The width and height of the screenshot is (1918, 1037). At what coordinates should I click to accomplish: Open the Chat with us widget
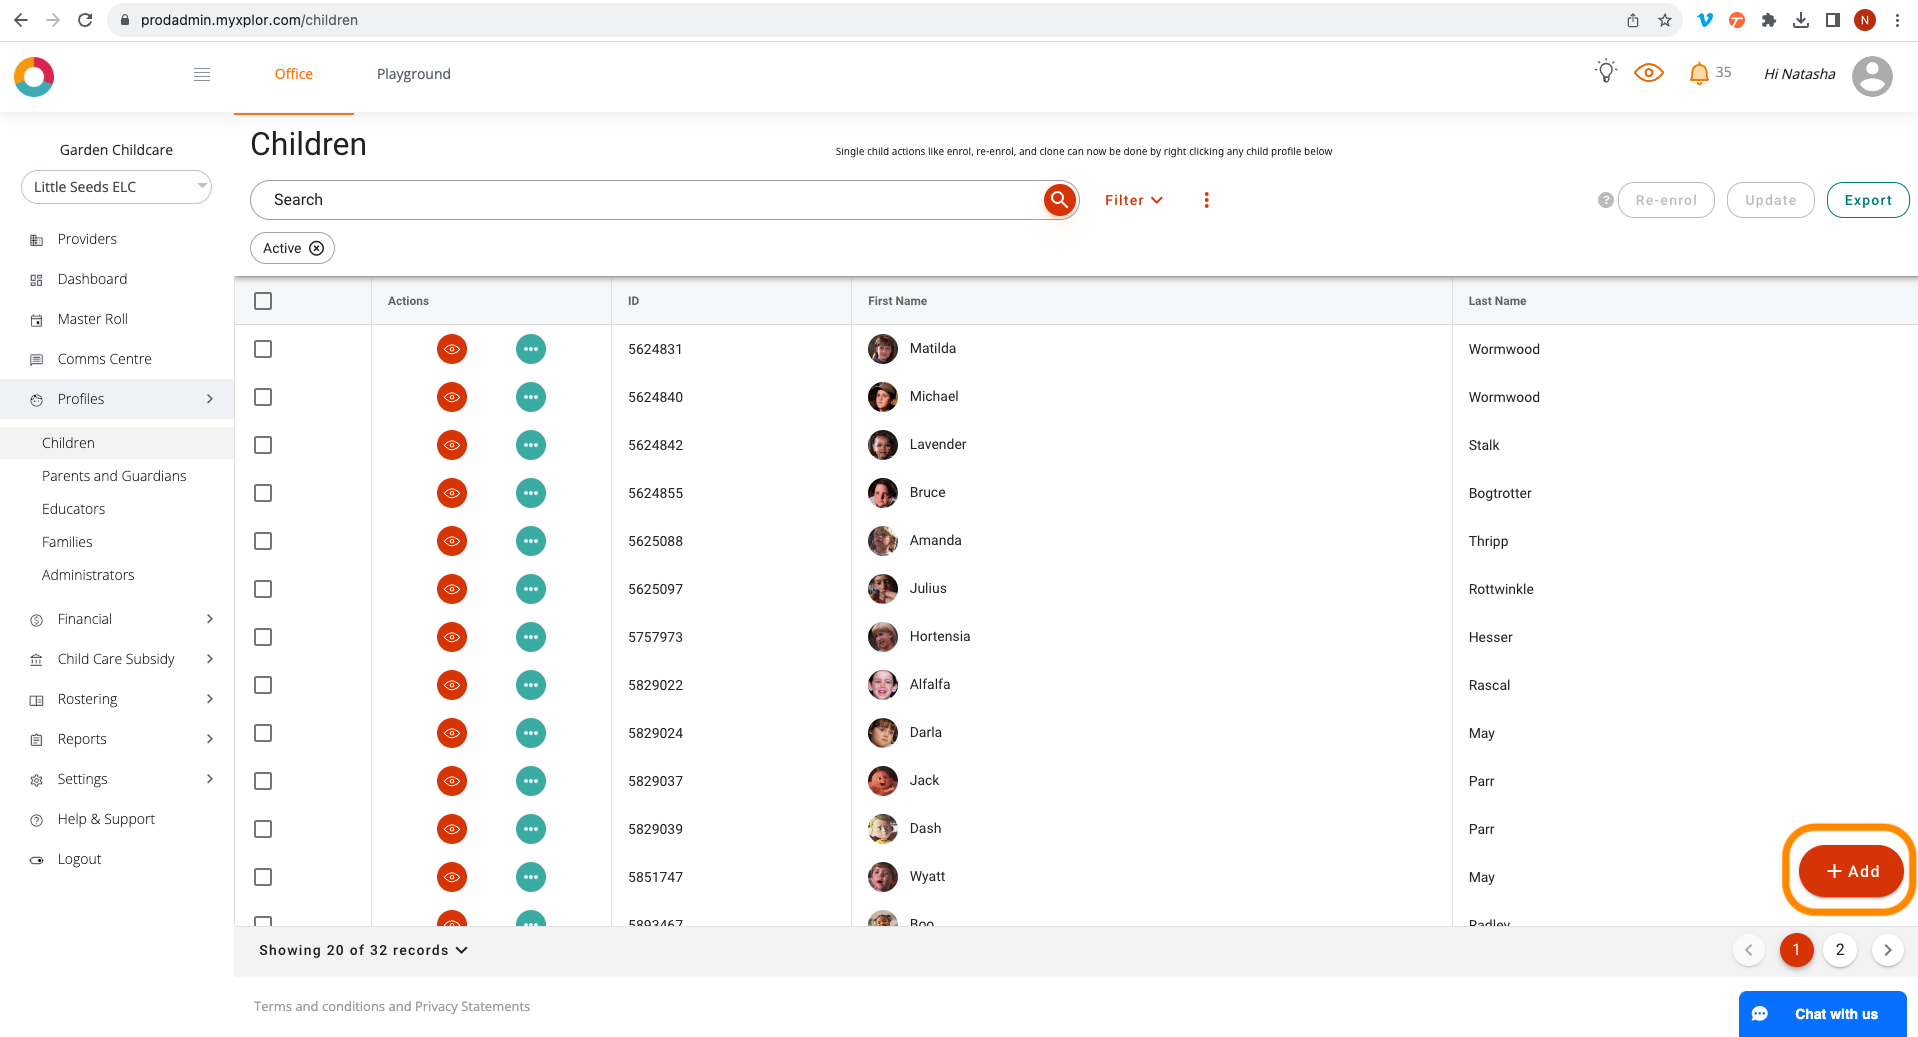pyautogui.click(x=1822, y=1014)
